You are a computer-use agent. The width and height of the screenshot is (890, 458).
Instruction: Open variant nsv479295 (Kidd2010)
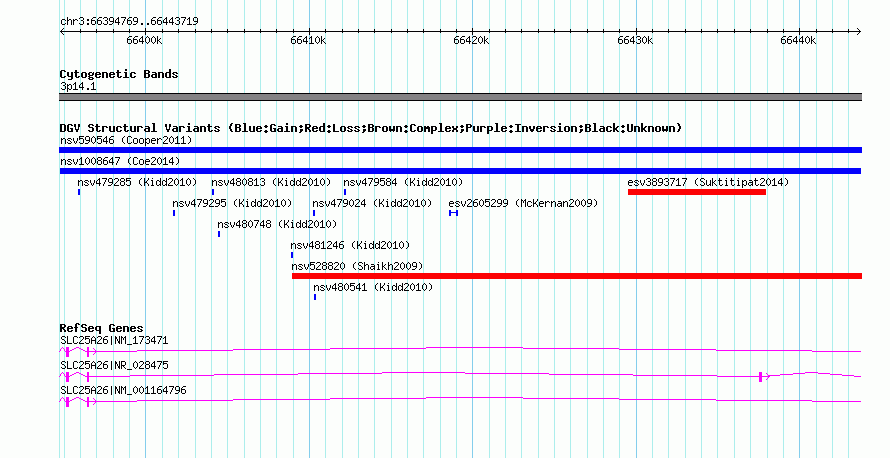click(x=232, y=203)
